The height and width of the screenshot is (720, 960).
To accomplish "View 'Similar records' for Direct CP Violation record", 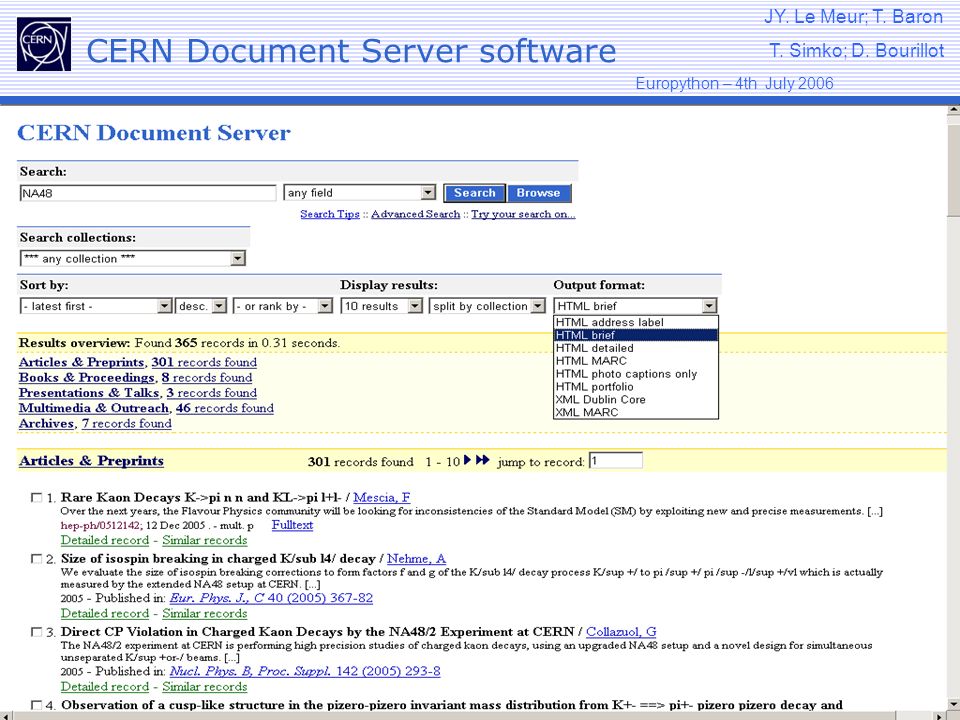I will coord(204,686).
